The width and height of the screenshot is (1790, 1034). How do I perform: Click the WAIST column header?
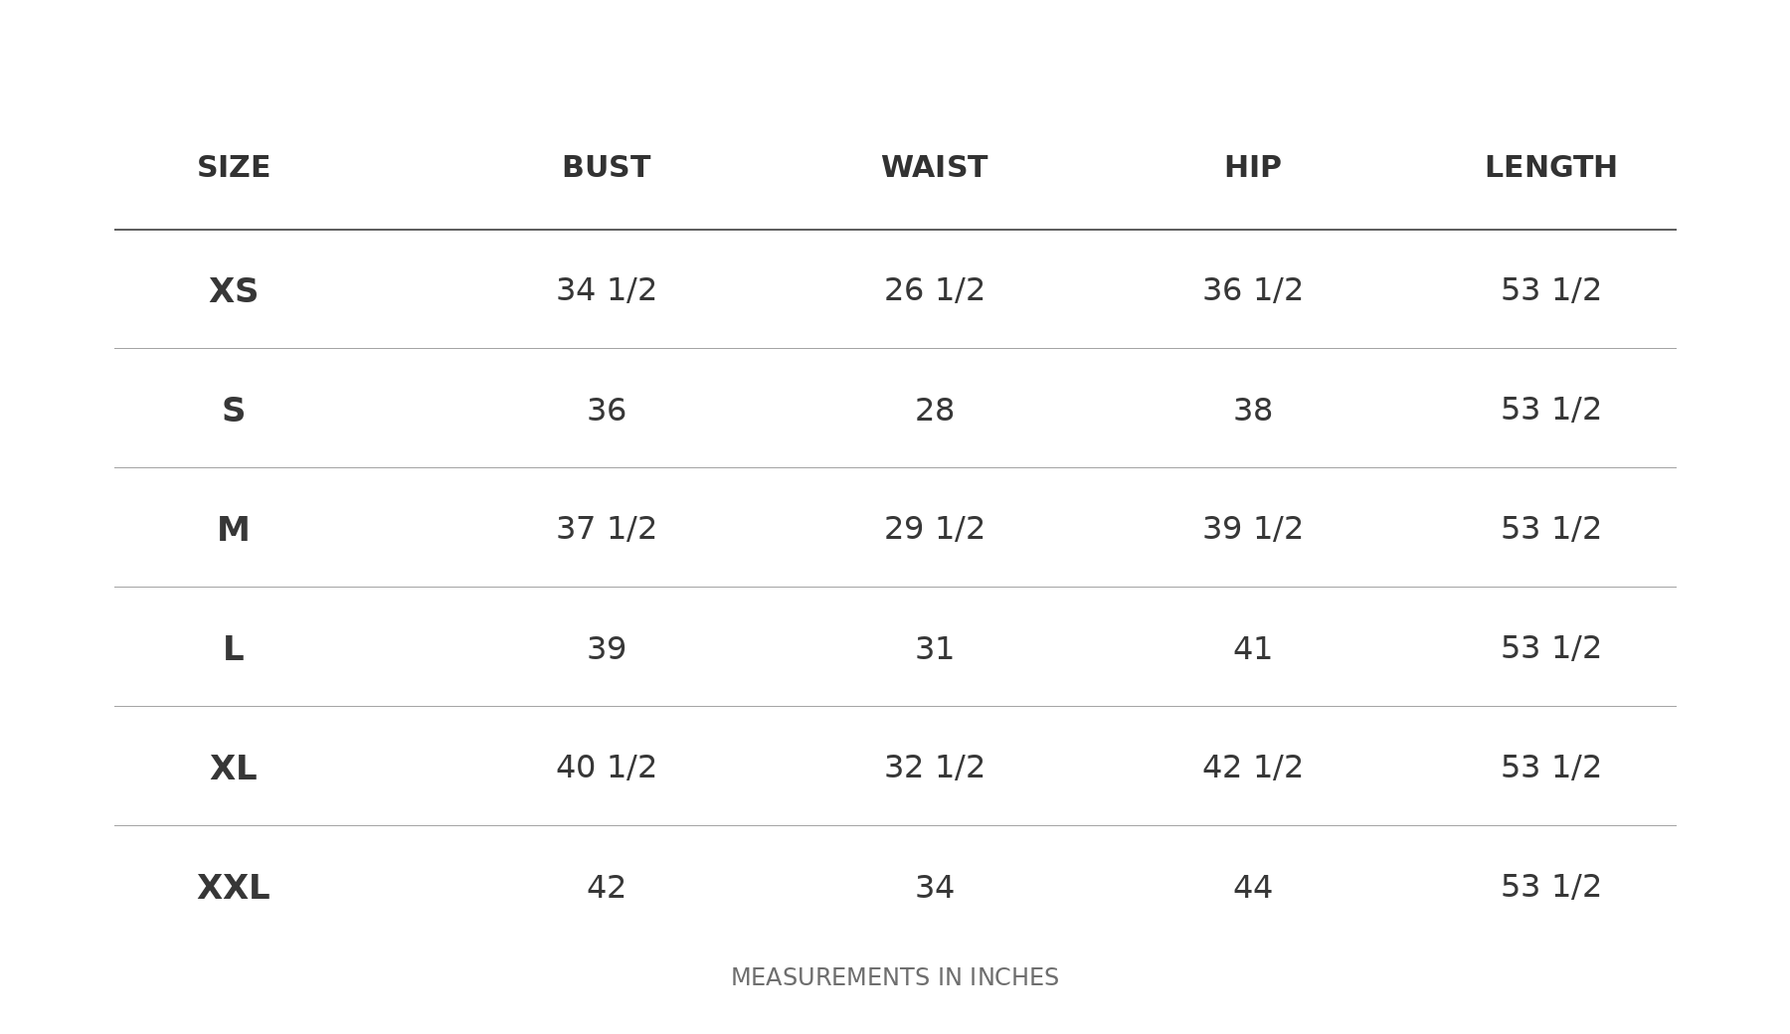coord(934,168)
